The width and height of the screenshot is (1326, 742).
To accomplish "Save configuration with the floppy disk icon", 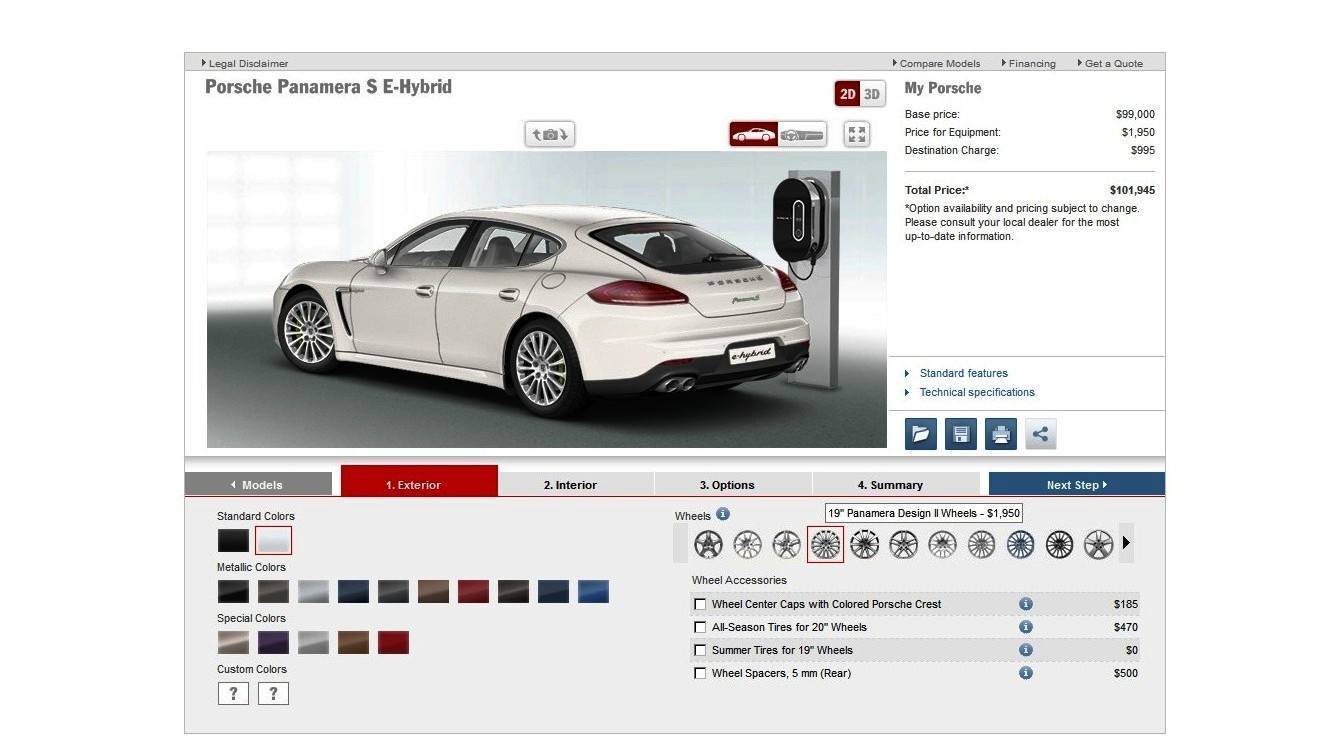I will [961, 434].
